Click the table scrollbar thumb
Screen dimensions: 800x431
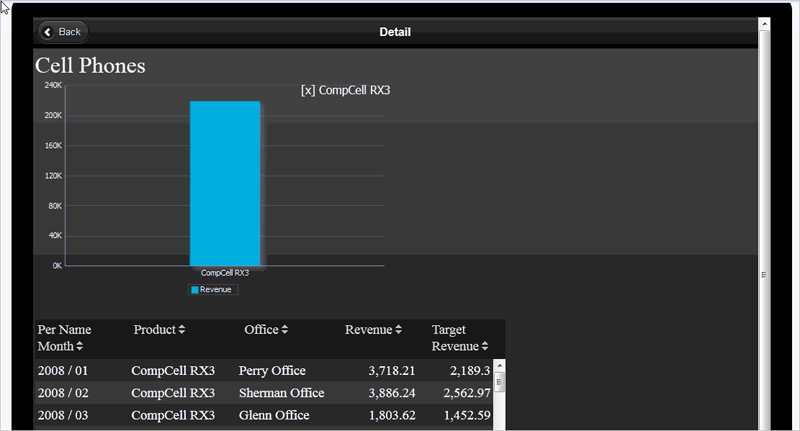[x=499, y=382]
